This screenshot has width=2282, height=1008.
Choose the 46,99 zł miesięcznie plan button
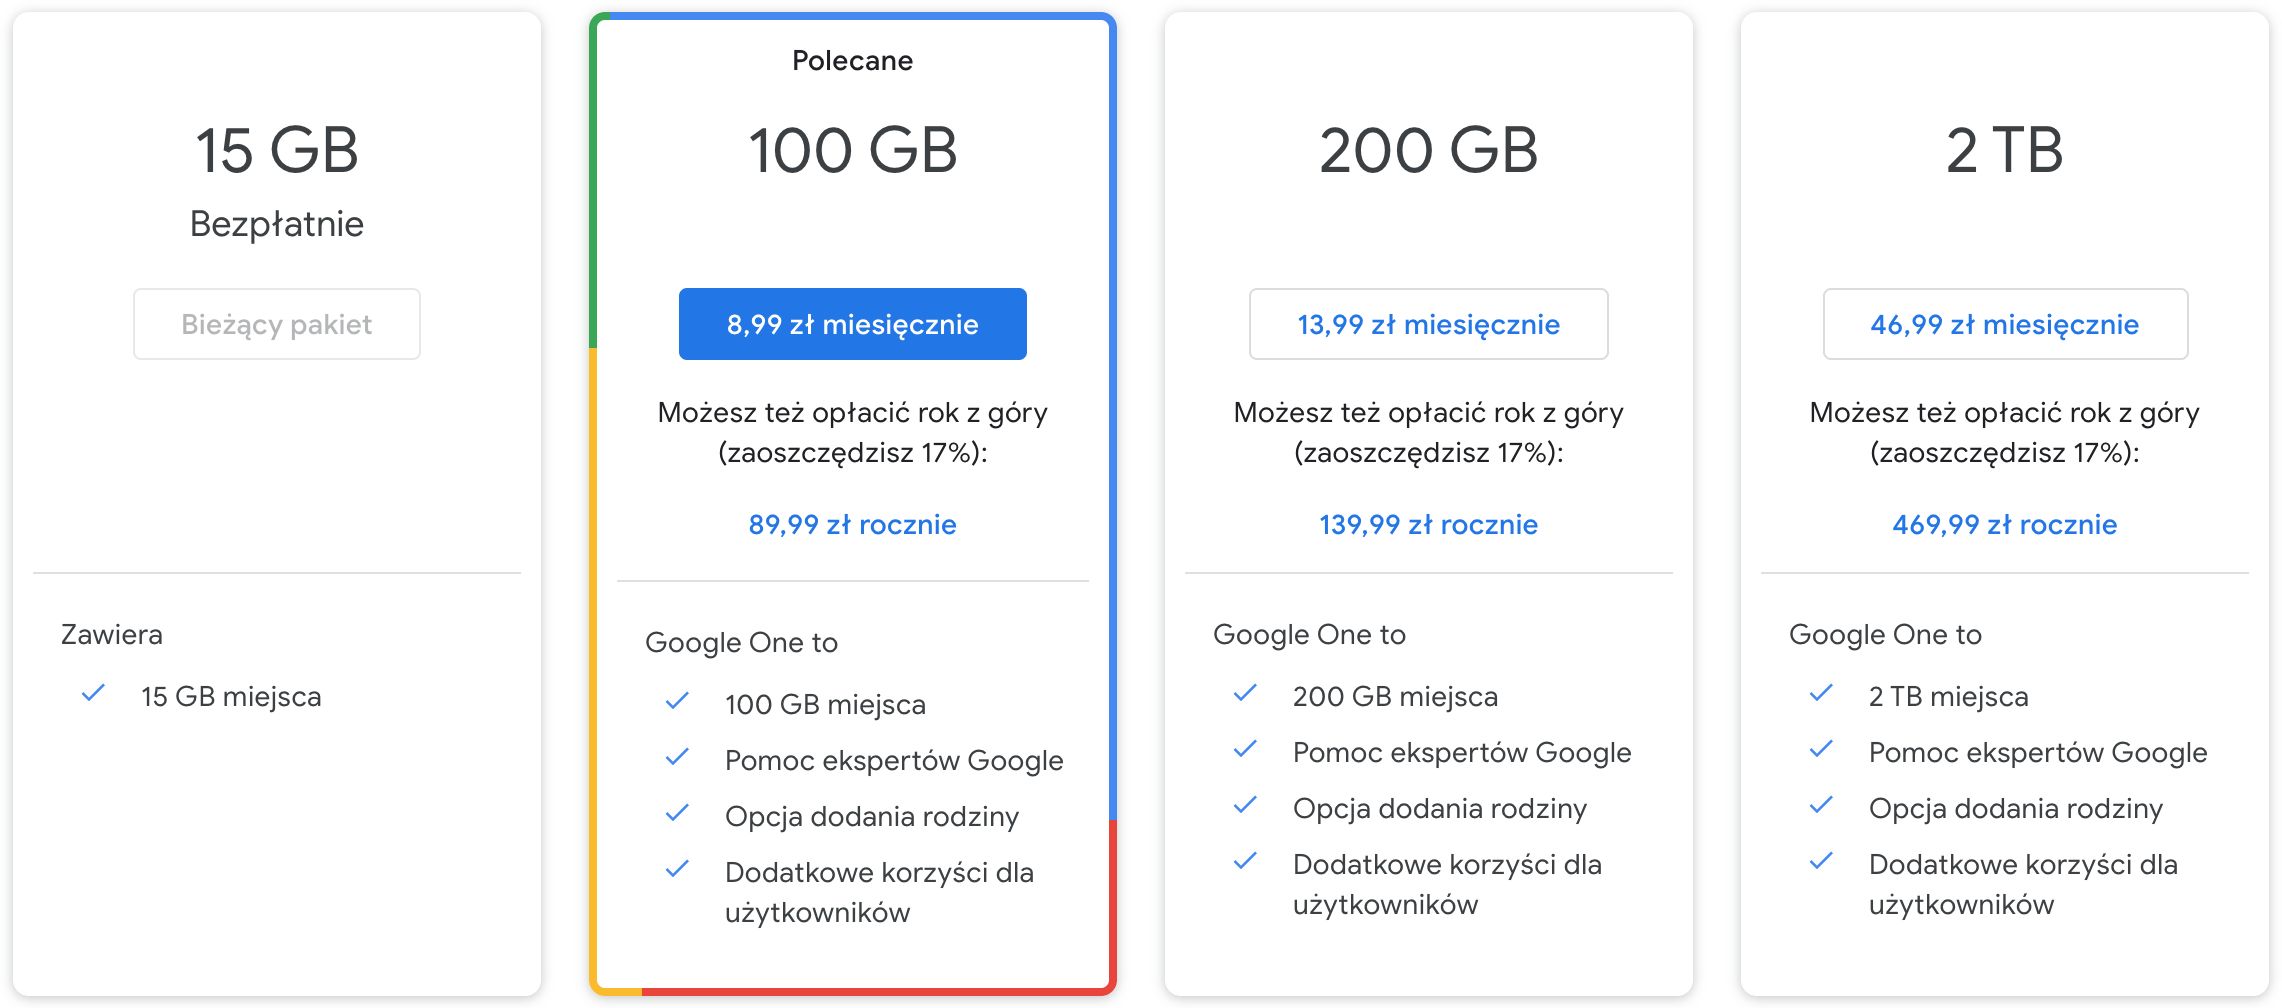2004,324
